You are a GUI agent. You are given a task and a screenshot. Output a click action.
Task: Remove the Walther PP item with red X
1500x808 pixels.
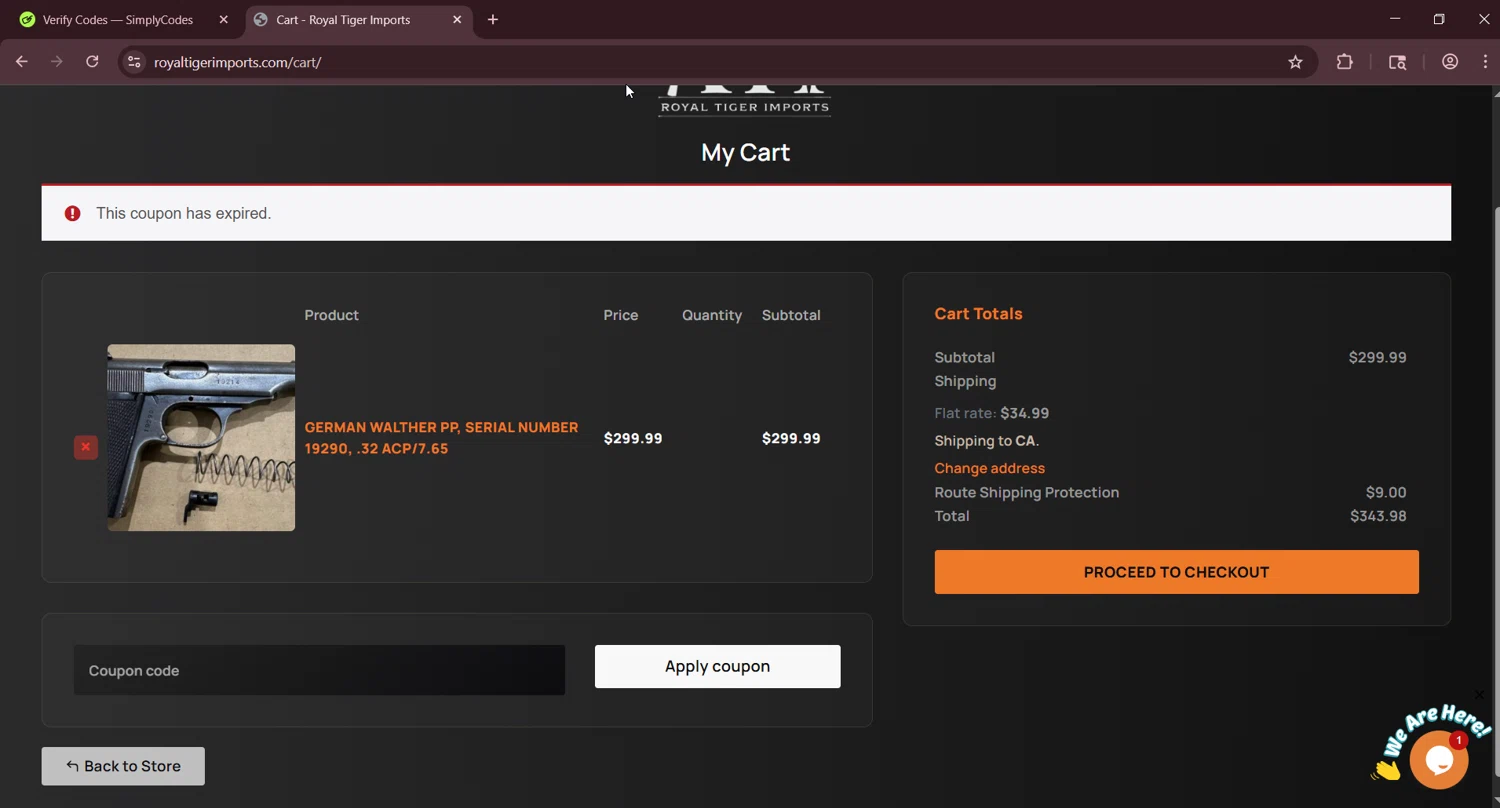point(85,447)
